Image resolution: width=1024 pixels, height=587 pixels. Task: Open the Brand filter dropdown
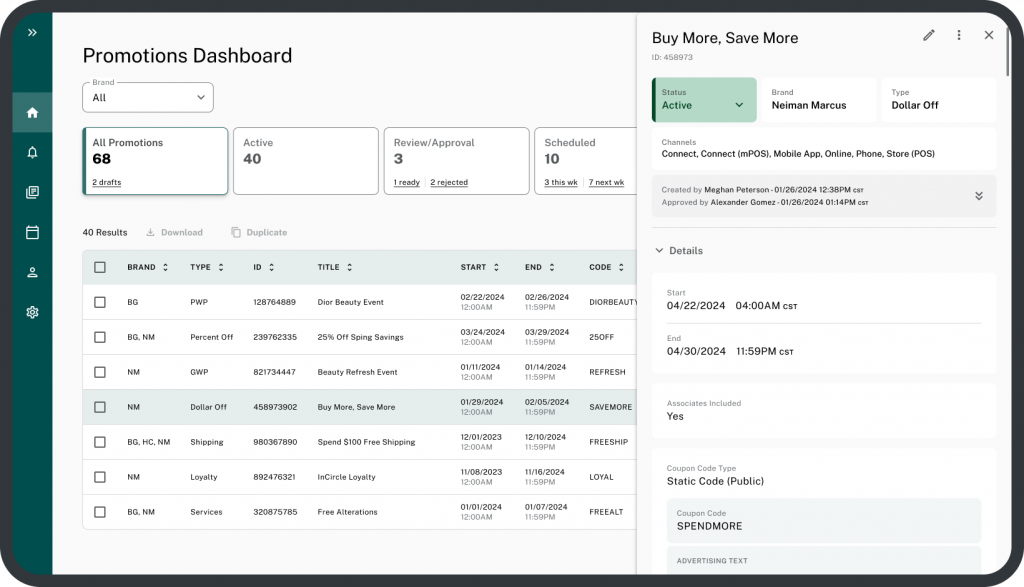pos(148,97)
